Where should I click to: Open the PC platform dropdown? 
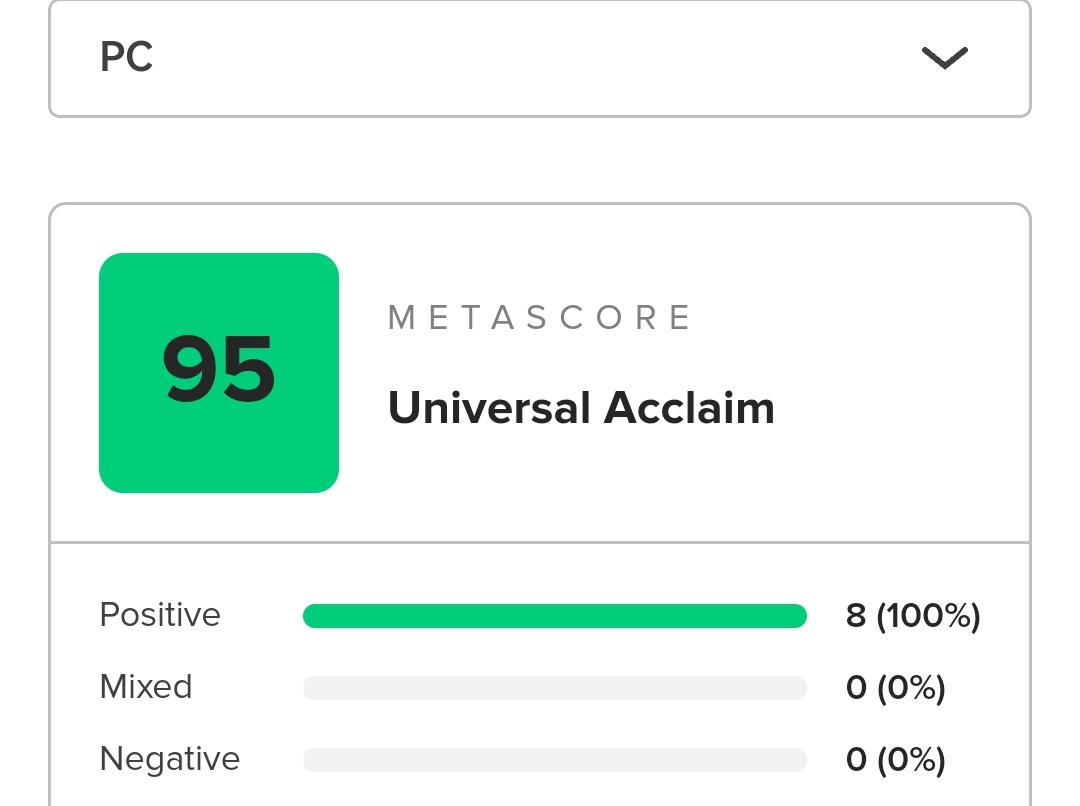(539, 58)
